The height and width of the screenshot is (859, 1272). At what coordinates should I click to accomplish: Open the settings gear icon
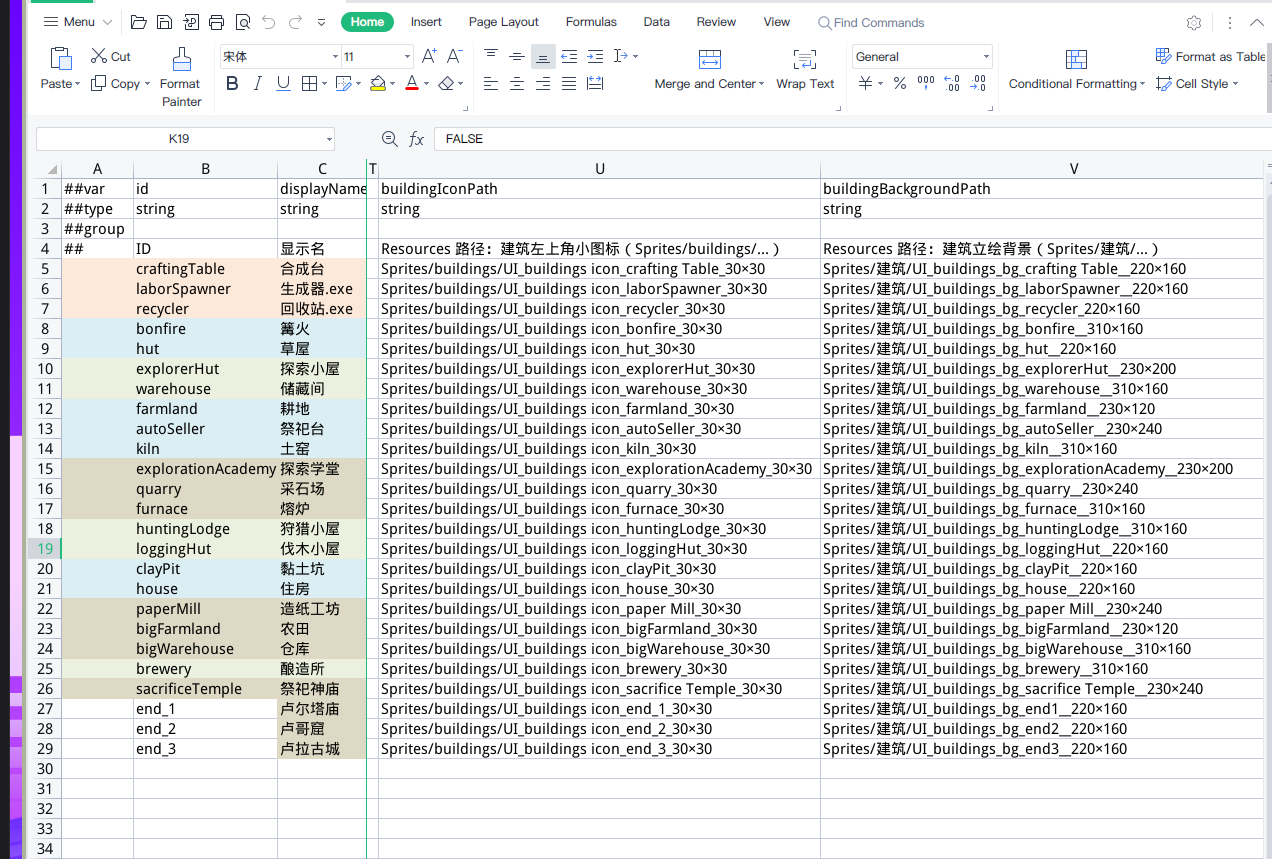1194,22
